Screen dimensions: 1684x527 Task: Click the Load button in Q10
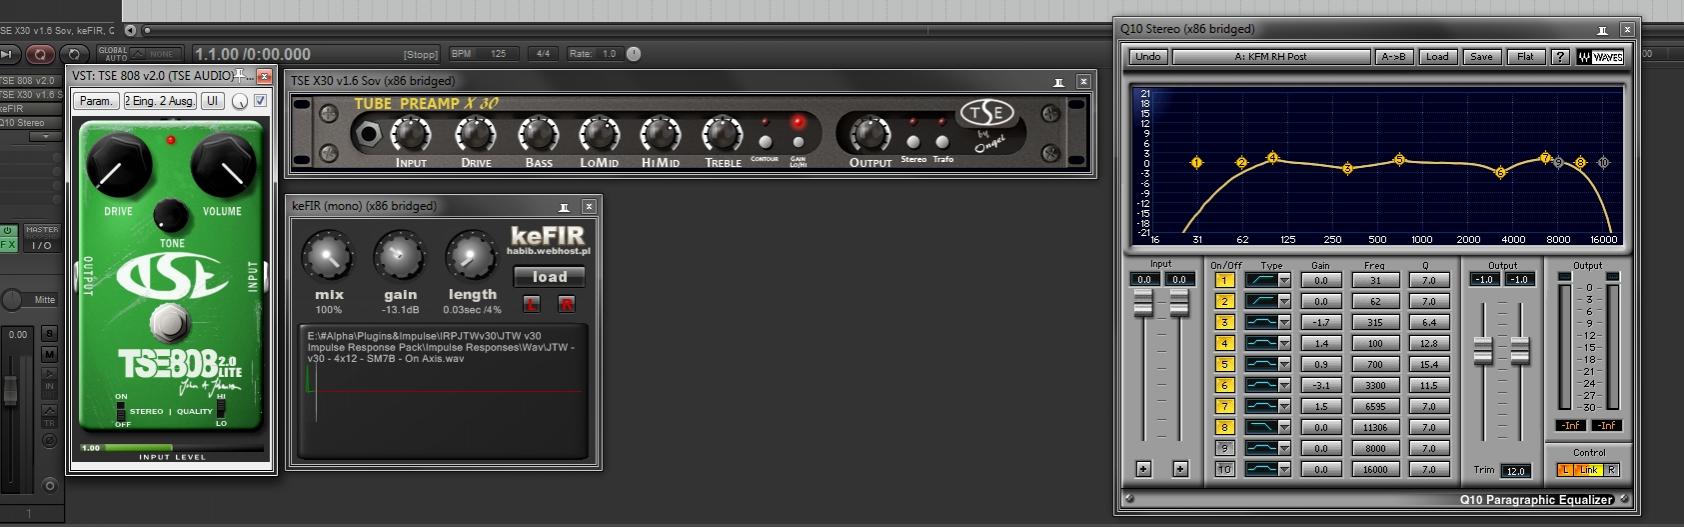click(x=1437, y=57)
